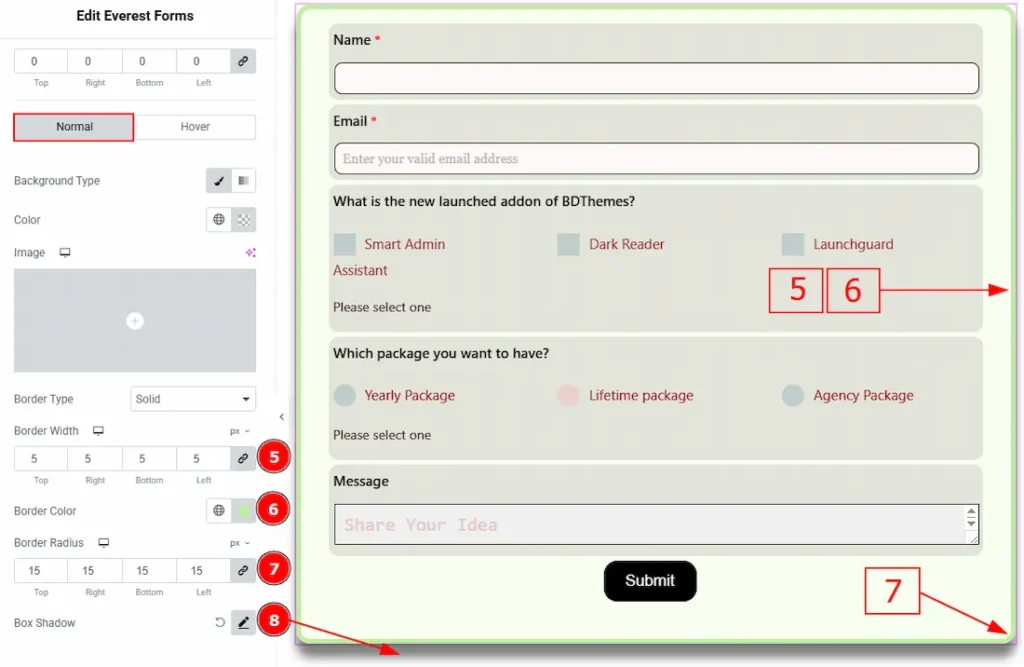Change Border Width unit from px
The image size is (1024, 667).
tap(240, 431)
